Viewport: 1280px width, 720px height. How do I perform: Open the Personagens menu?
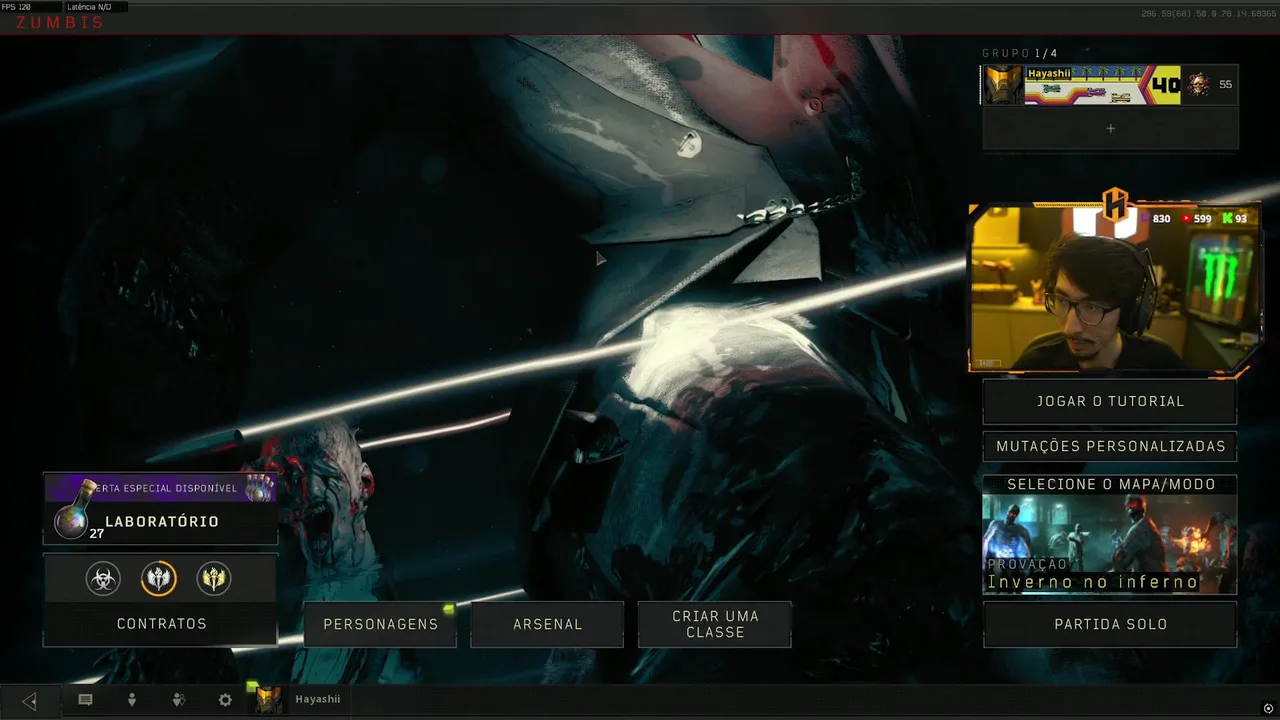380,624
